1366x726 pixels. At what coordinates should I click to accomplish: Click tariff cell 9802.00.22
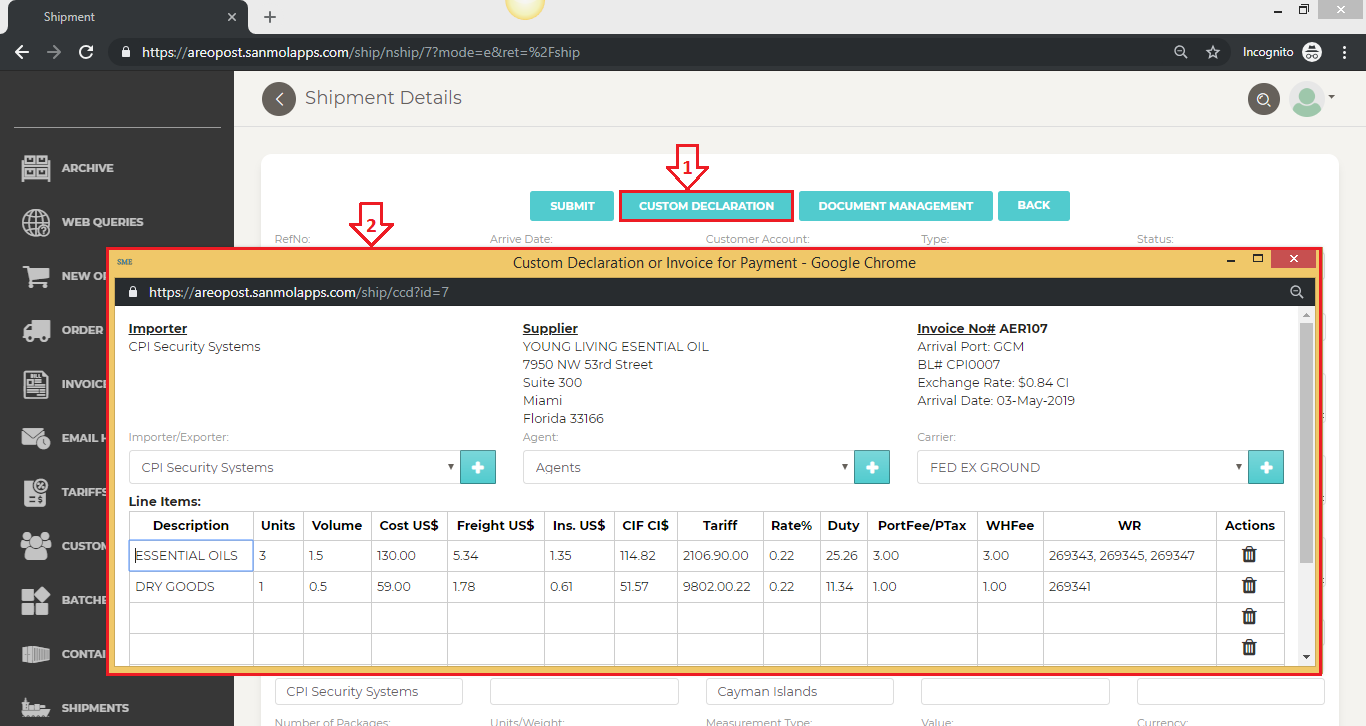click(720, 587)
